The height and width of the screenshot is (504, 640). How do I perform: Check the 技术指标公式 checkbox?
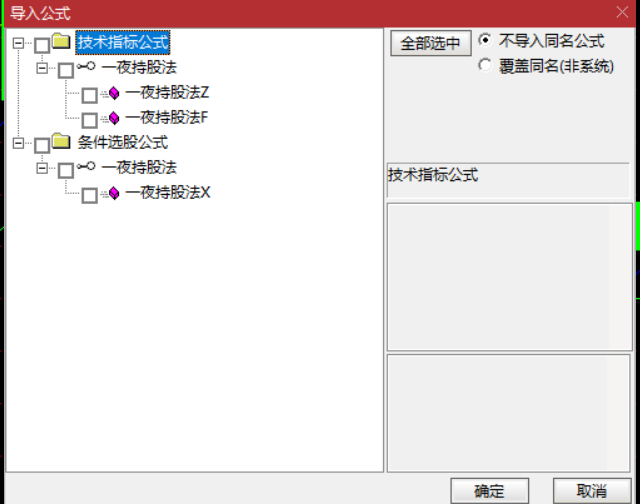[42, 45]
